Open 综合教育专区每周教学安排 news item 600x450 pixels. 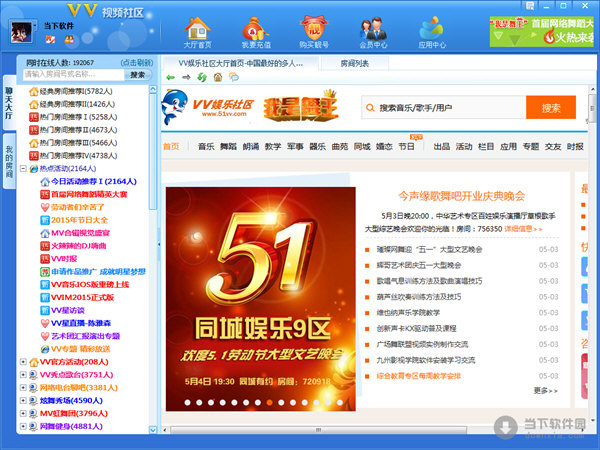point(419,376)
